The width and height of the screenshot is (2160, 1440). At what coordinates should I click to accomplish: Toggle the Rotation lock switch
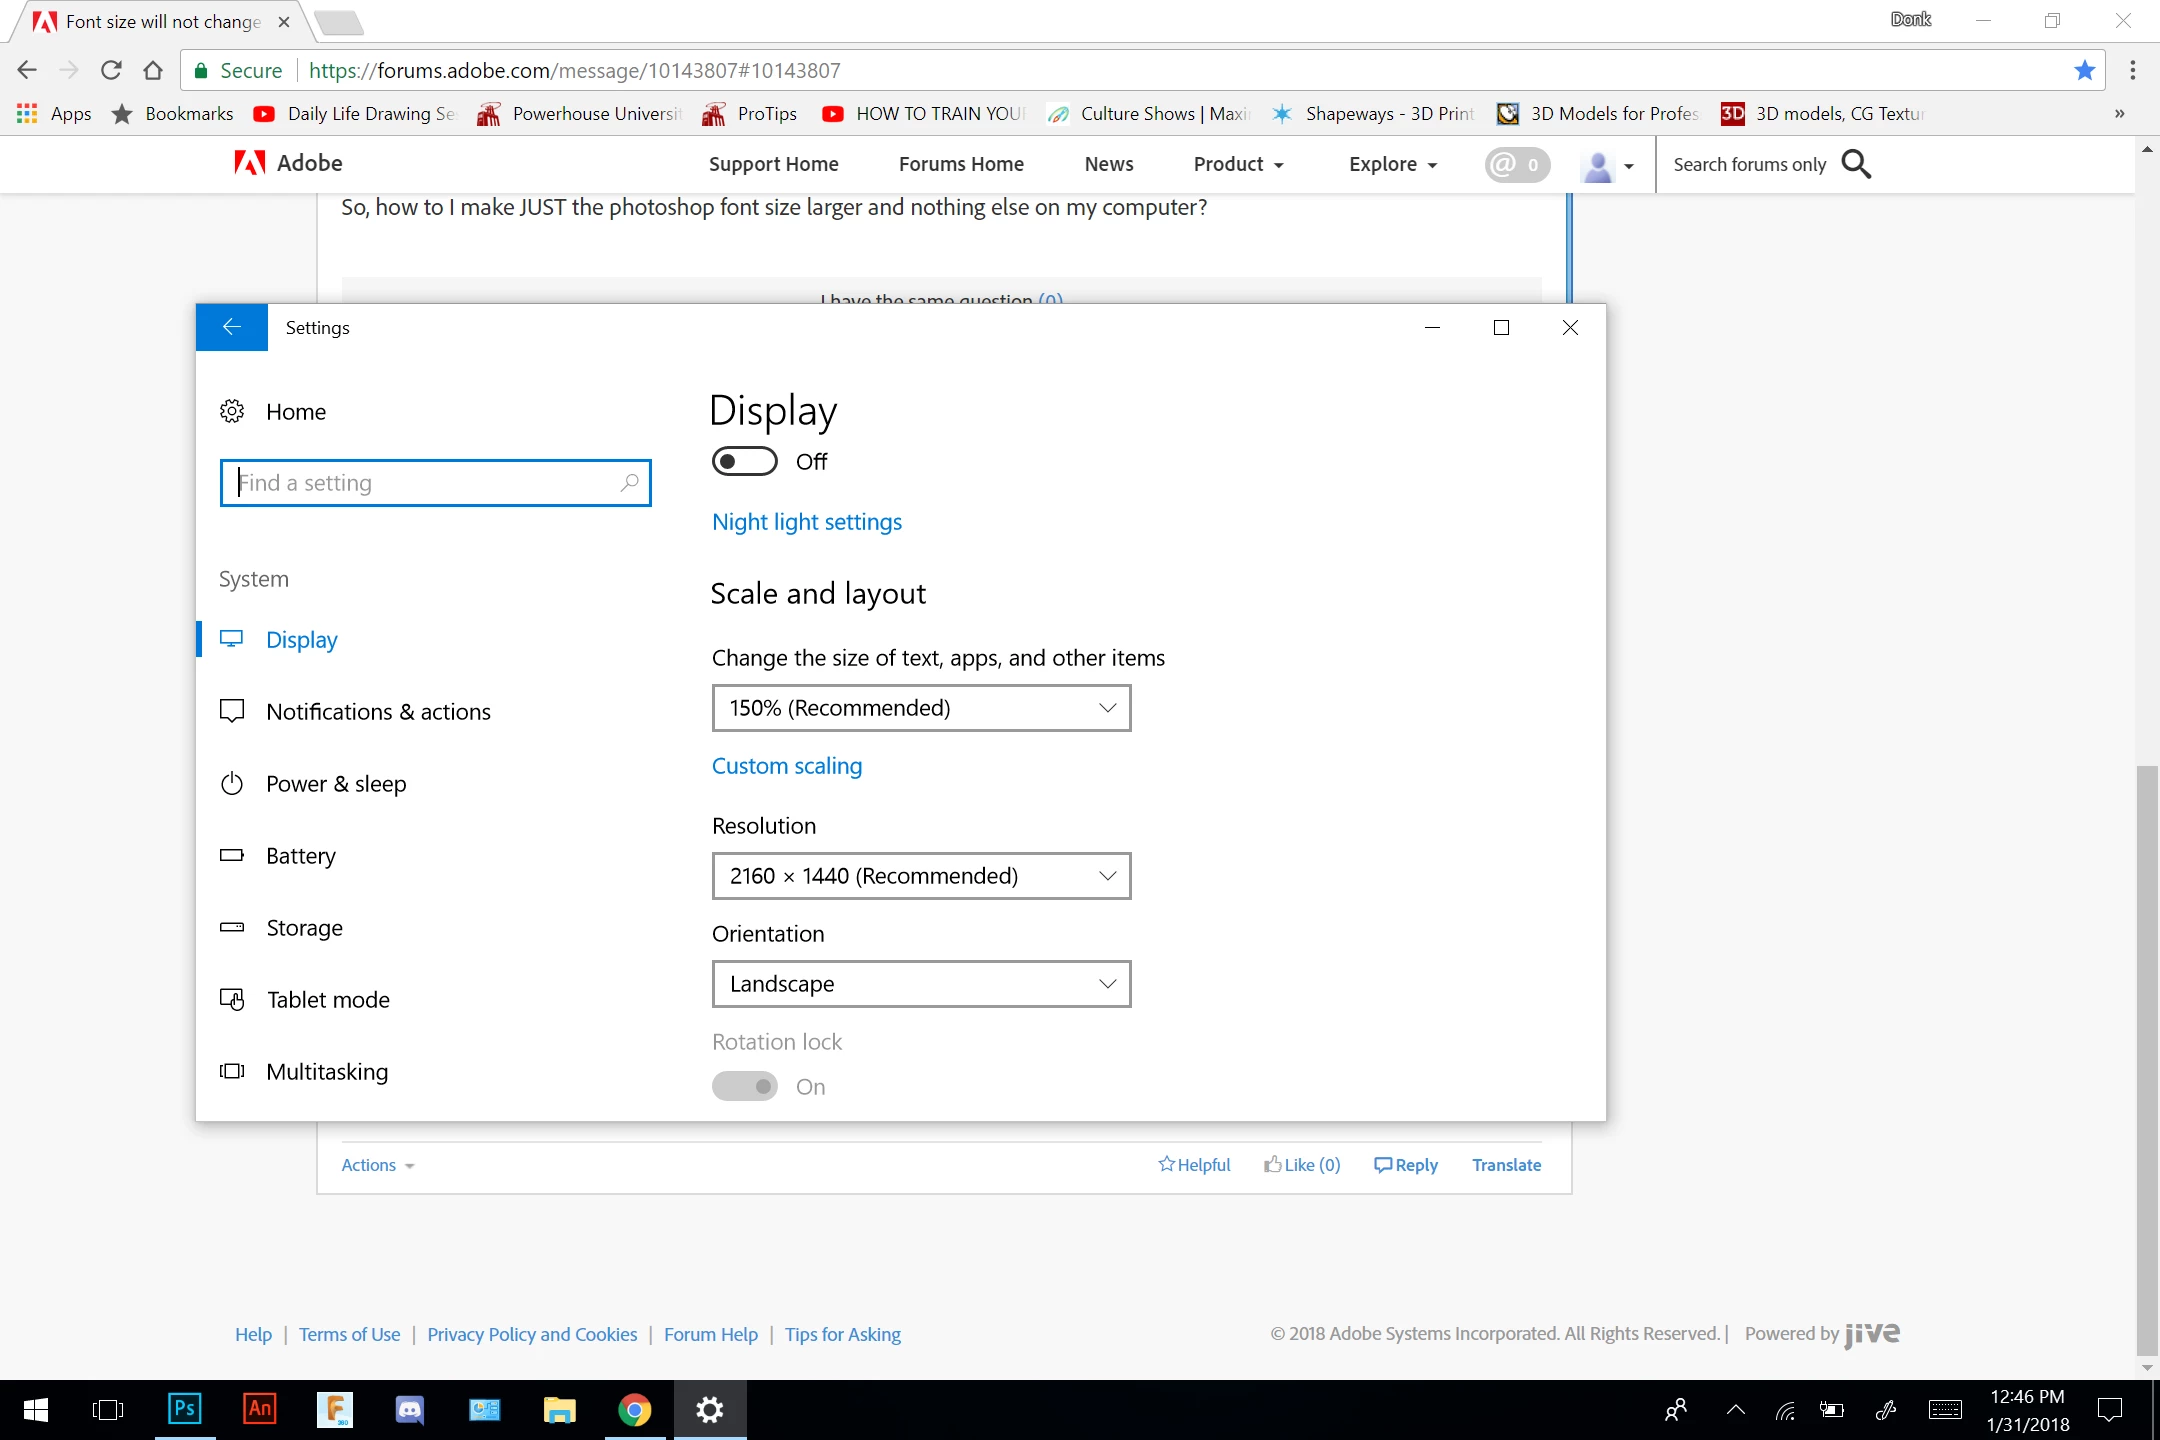(744, 1086)
